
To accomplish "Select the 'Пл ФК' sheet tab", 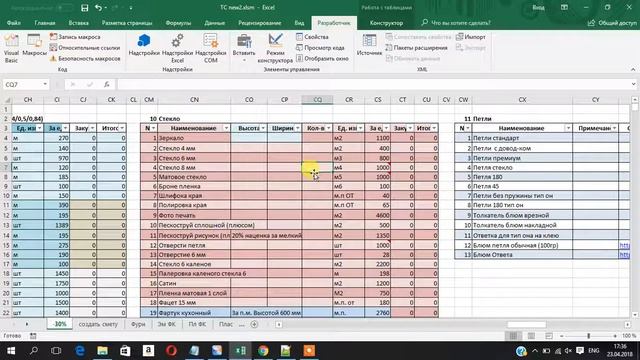I will (x=197, y=324).
